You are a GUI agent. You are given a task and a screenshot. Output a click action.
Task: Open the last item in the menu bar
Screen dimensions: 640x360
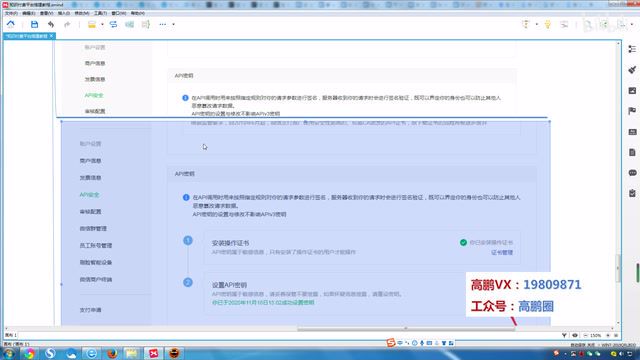coord(138,13)
